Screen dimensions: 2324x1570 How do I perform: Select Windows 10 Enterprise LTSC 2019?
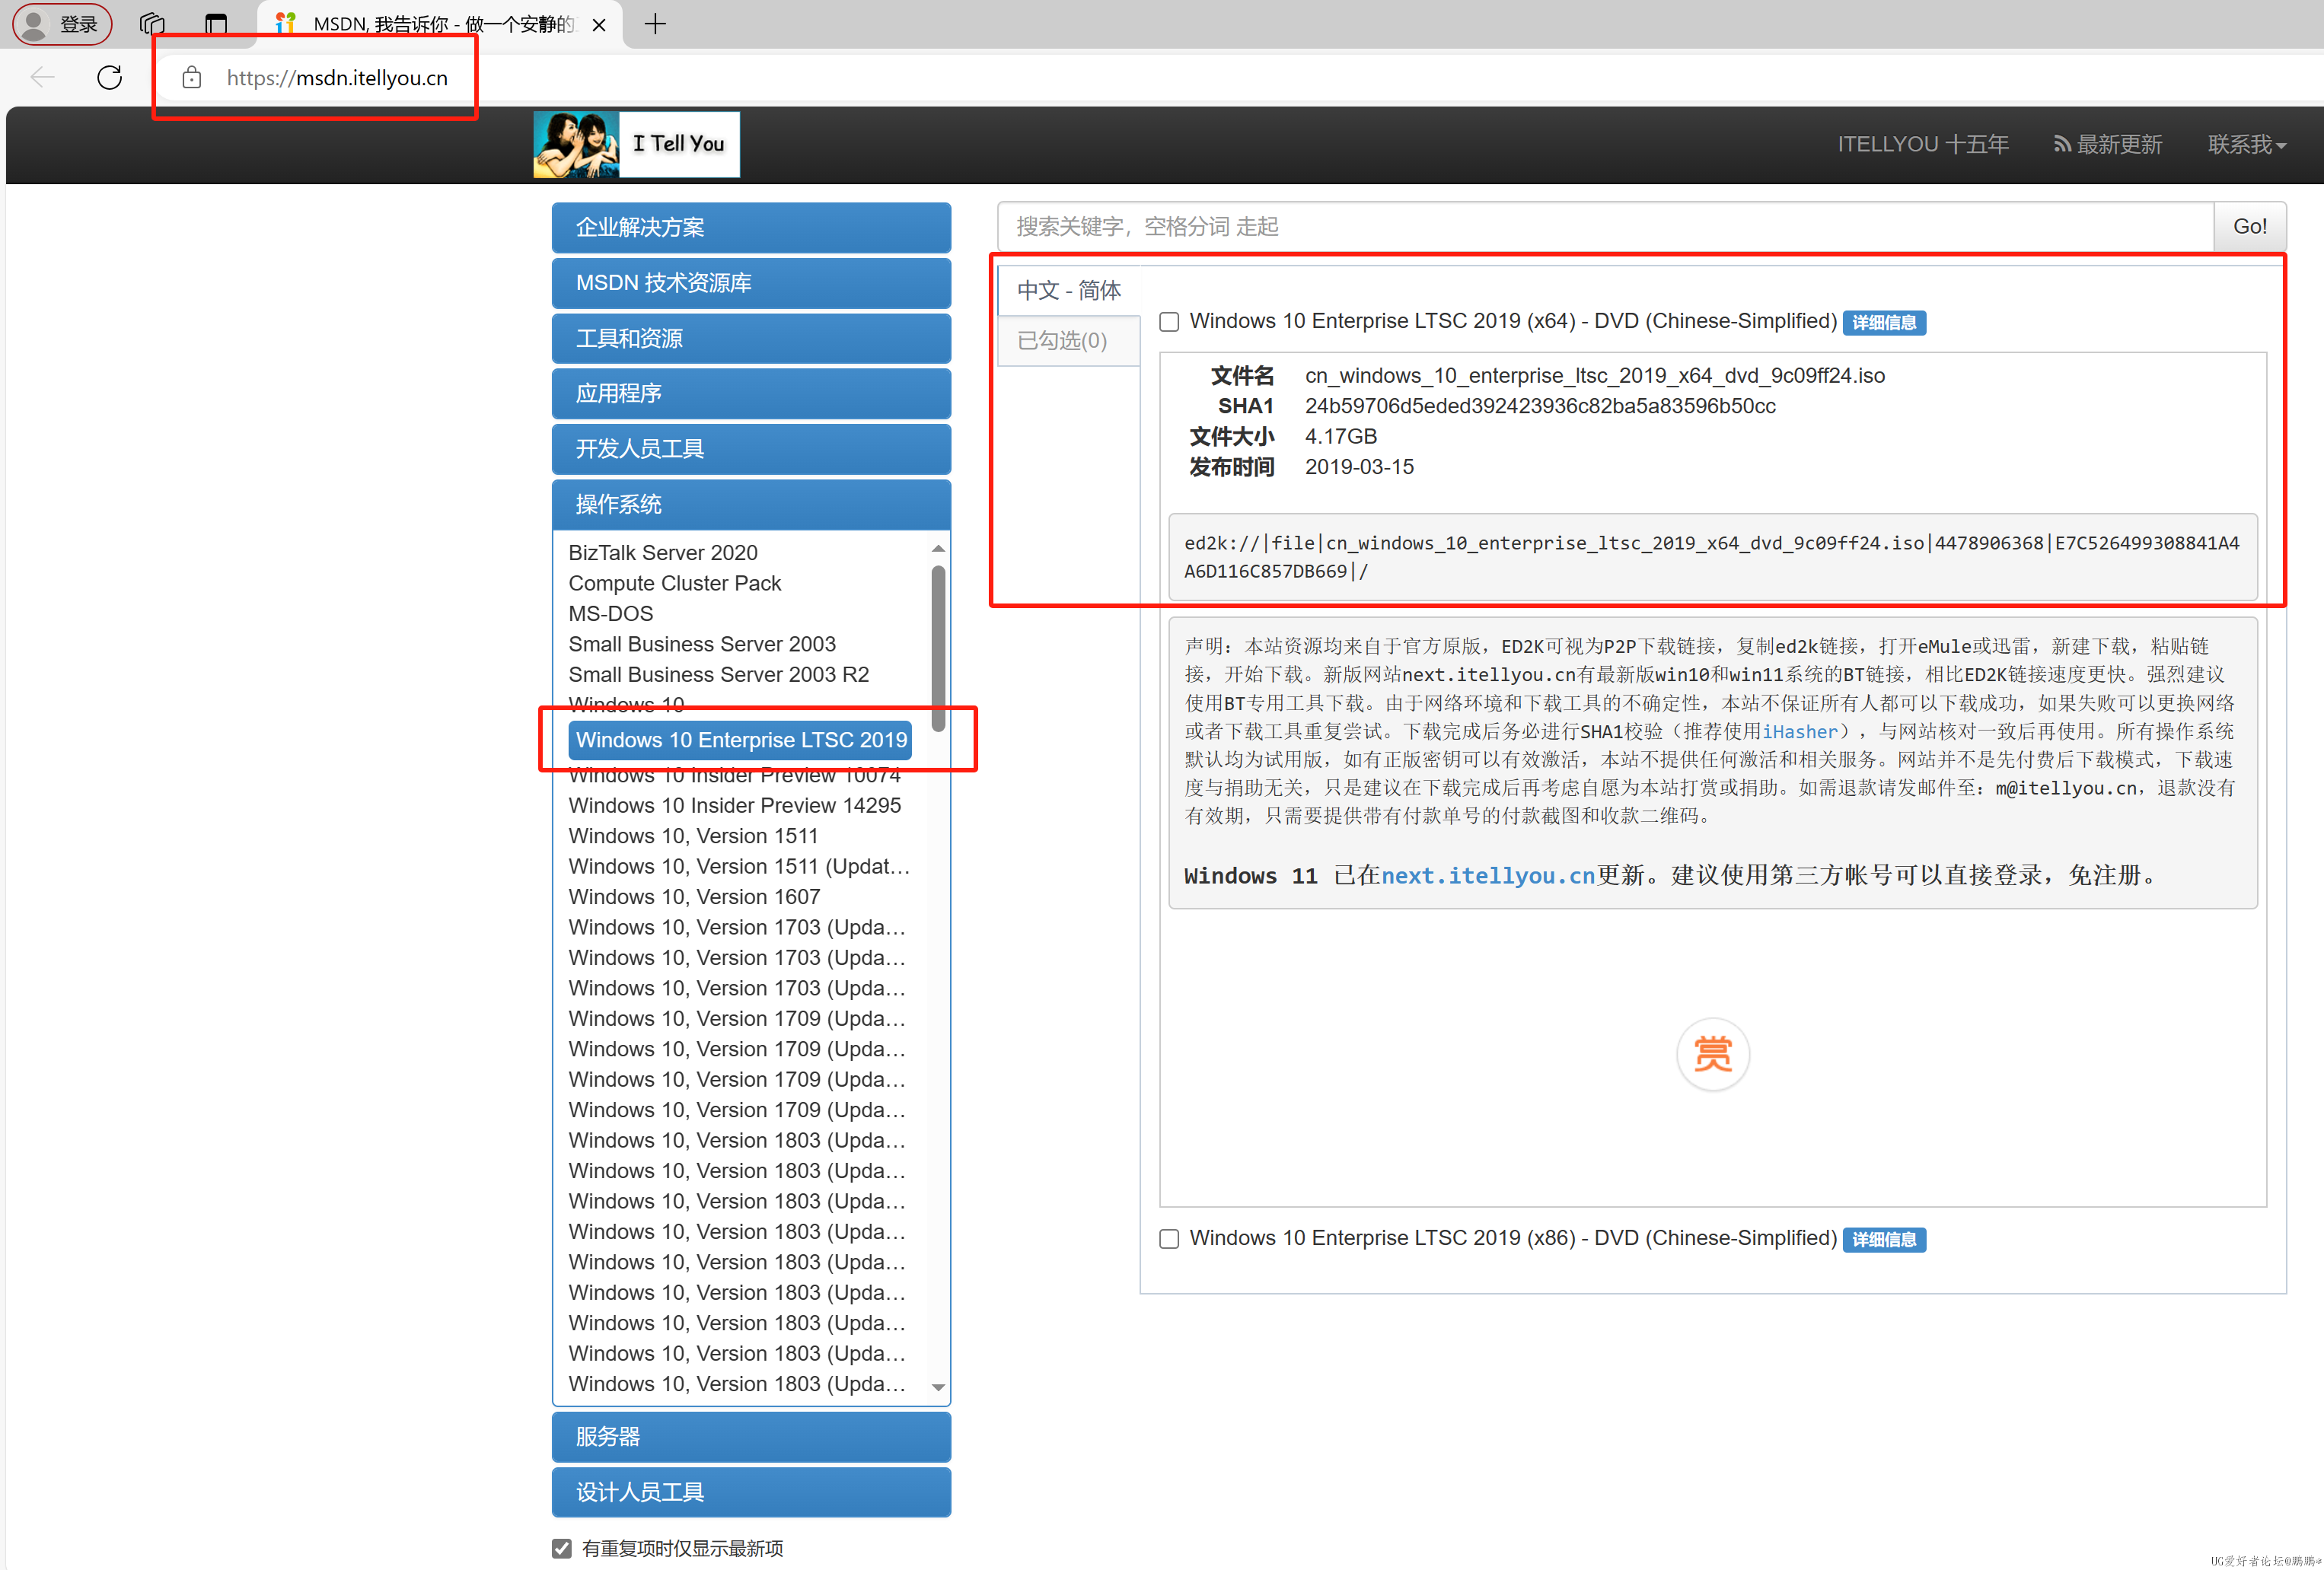(741, 740)
